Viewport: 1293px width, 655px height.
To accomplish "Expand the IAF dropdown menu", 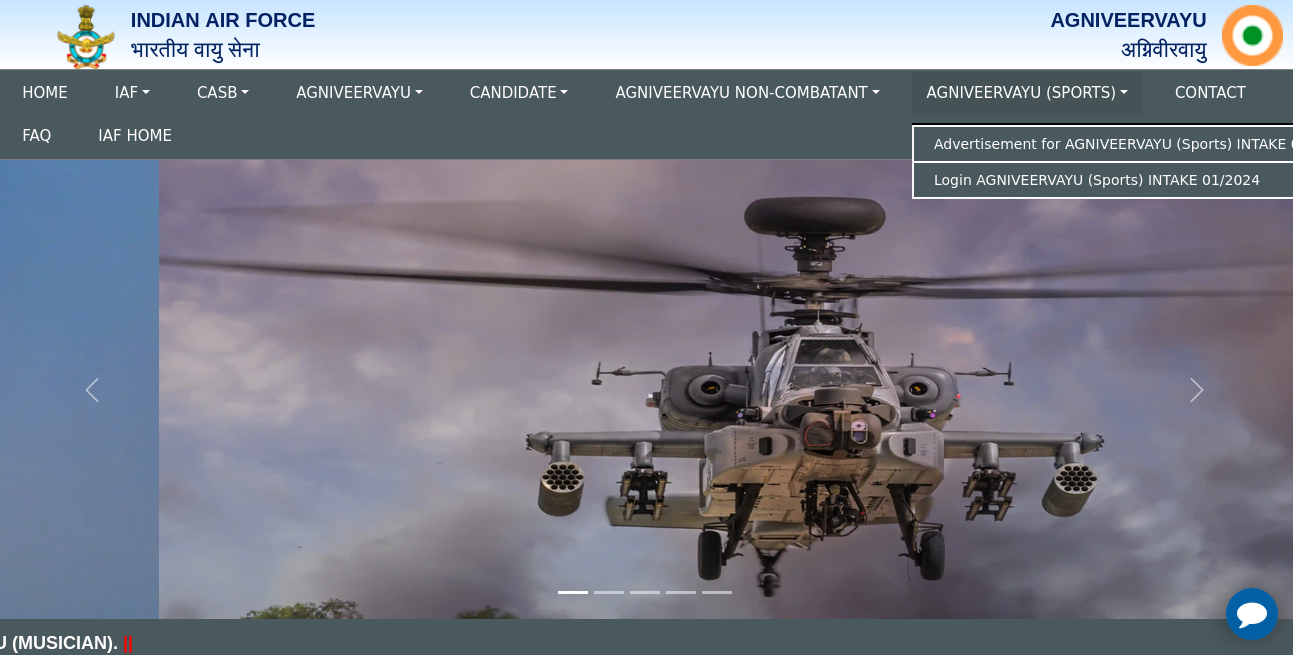I will click(x=132, y=93).
